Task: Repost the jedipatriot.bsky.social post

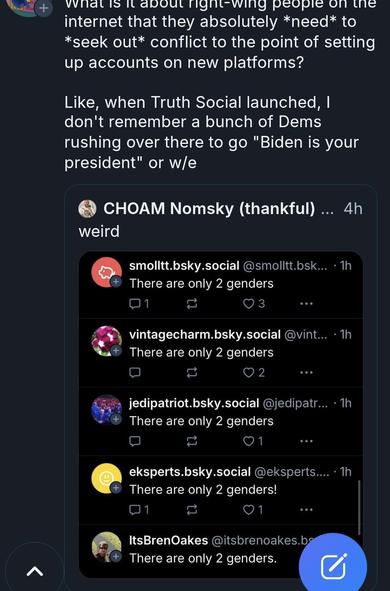Action: pos(192,441)
